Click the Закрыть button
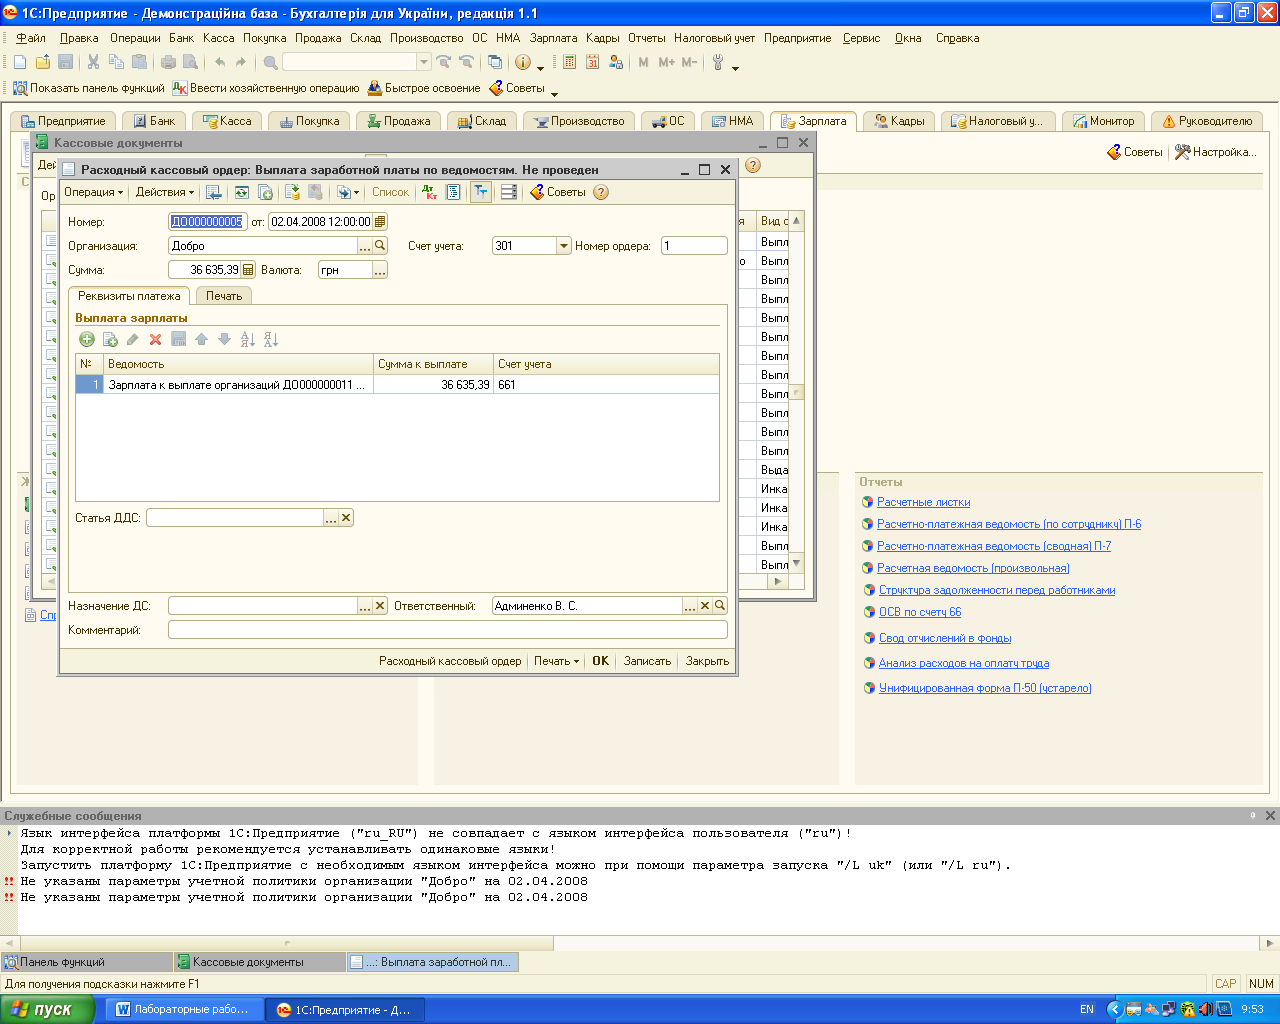This screenshot has width=1280, height=1024. (707, 661)
